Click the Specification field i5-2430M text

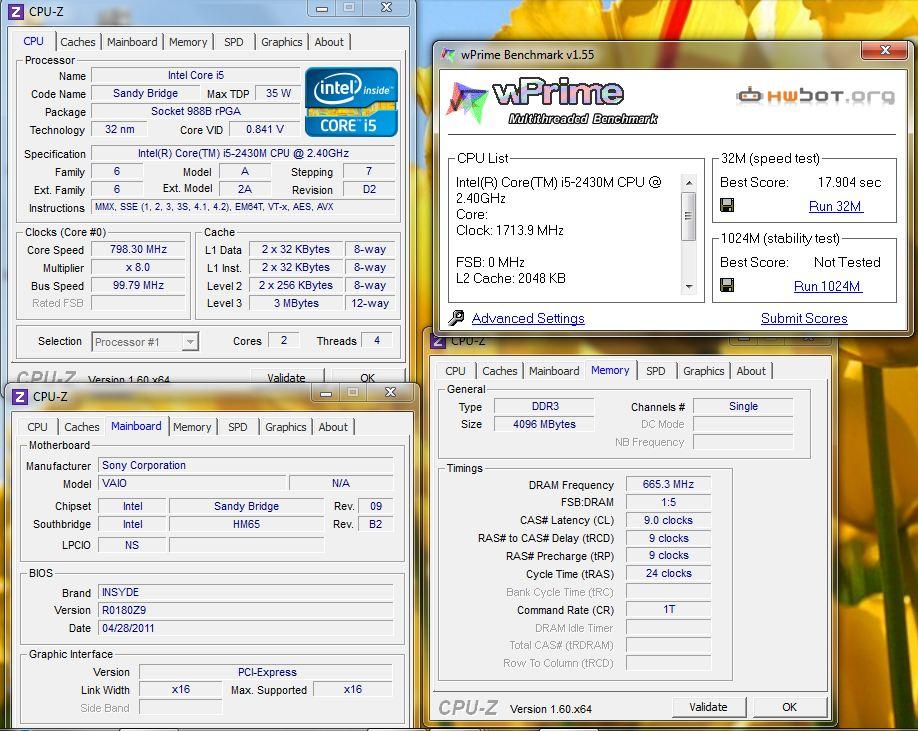pos(244,153)
